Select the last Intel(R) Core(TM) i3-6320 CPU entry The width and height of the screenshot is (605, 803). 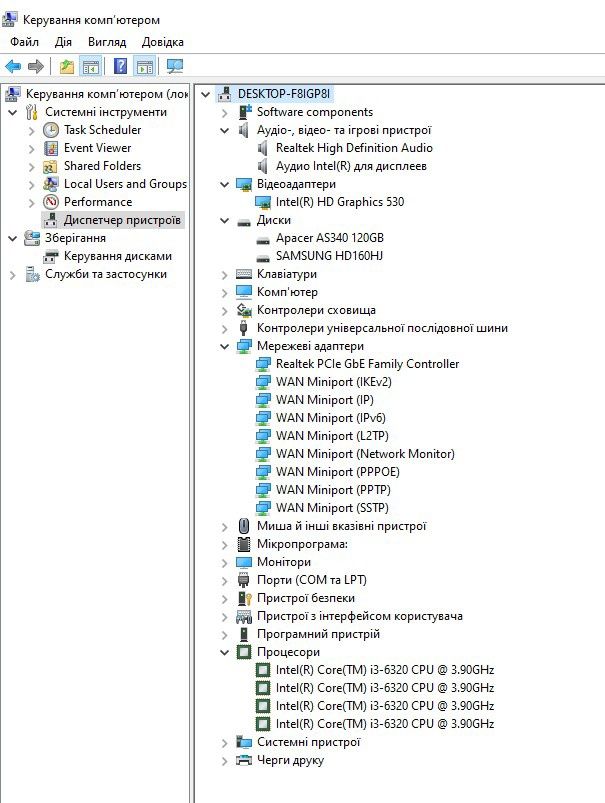[x=385, y=724]
